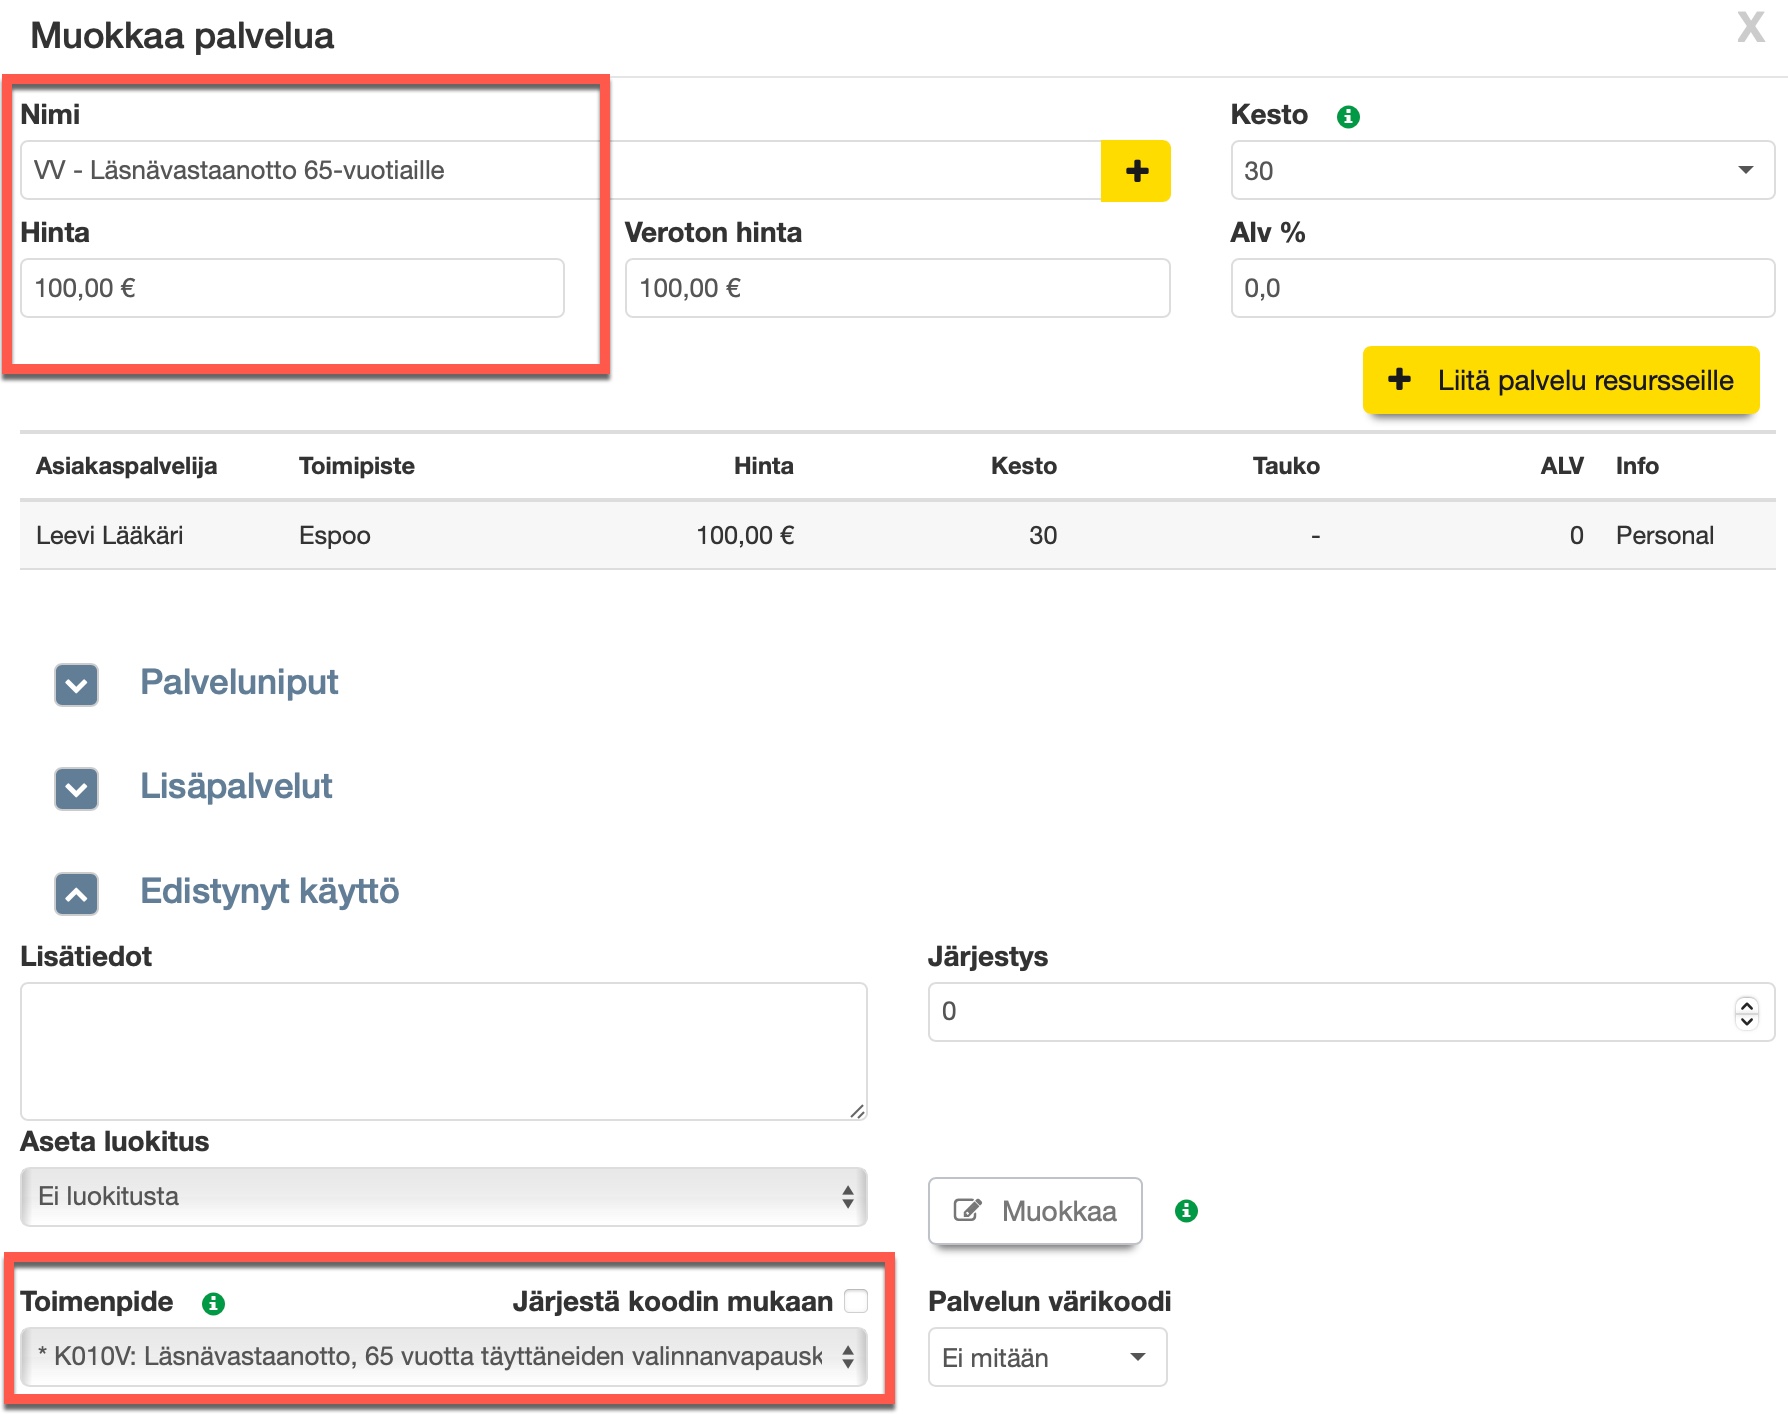Expand the Palveluniput section chevron
The width and height of the screenshot is (1788, 1414).
(x=77, y=685)
